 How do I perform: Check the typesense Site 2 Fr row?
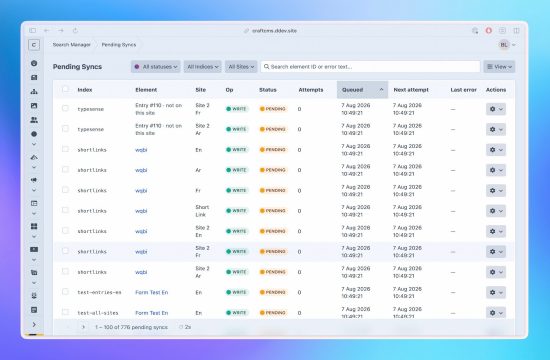(x=65, y=108)
